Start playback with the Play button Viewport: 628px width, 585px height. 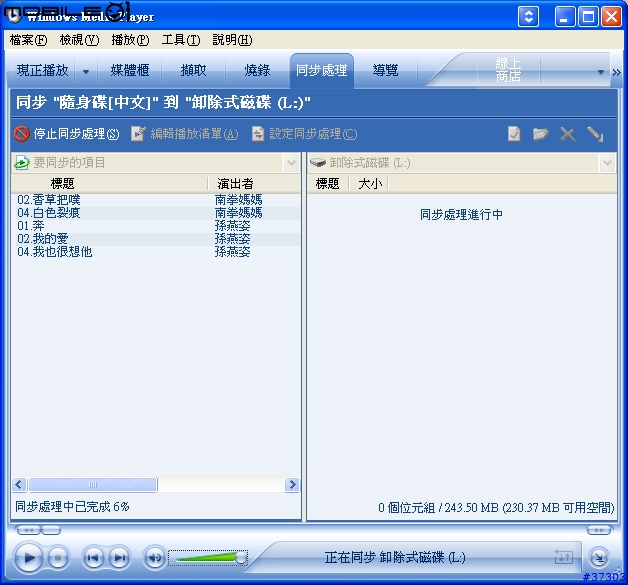pyautogui.click(x=28, y=557)
